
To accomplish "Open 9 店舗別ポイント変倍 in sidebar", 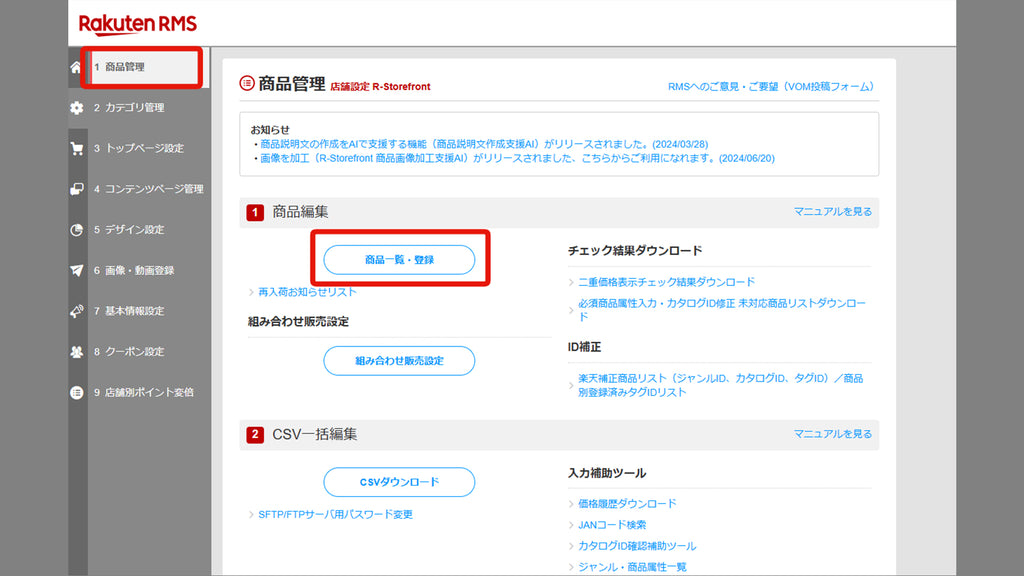I will click(x=144, y=392).
